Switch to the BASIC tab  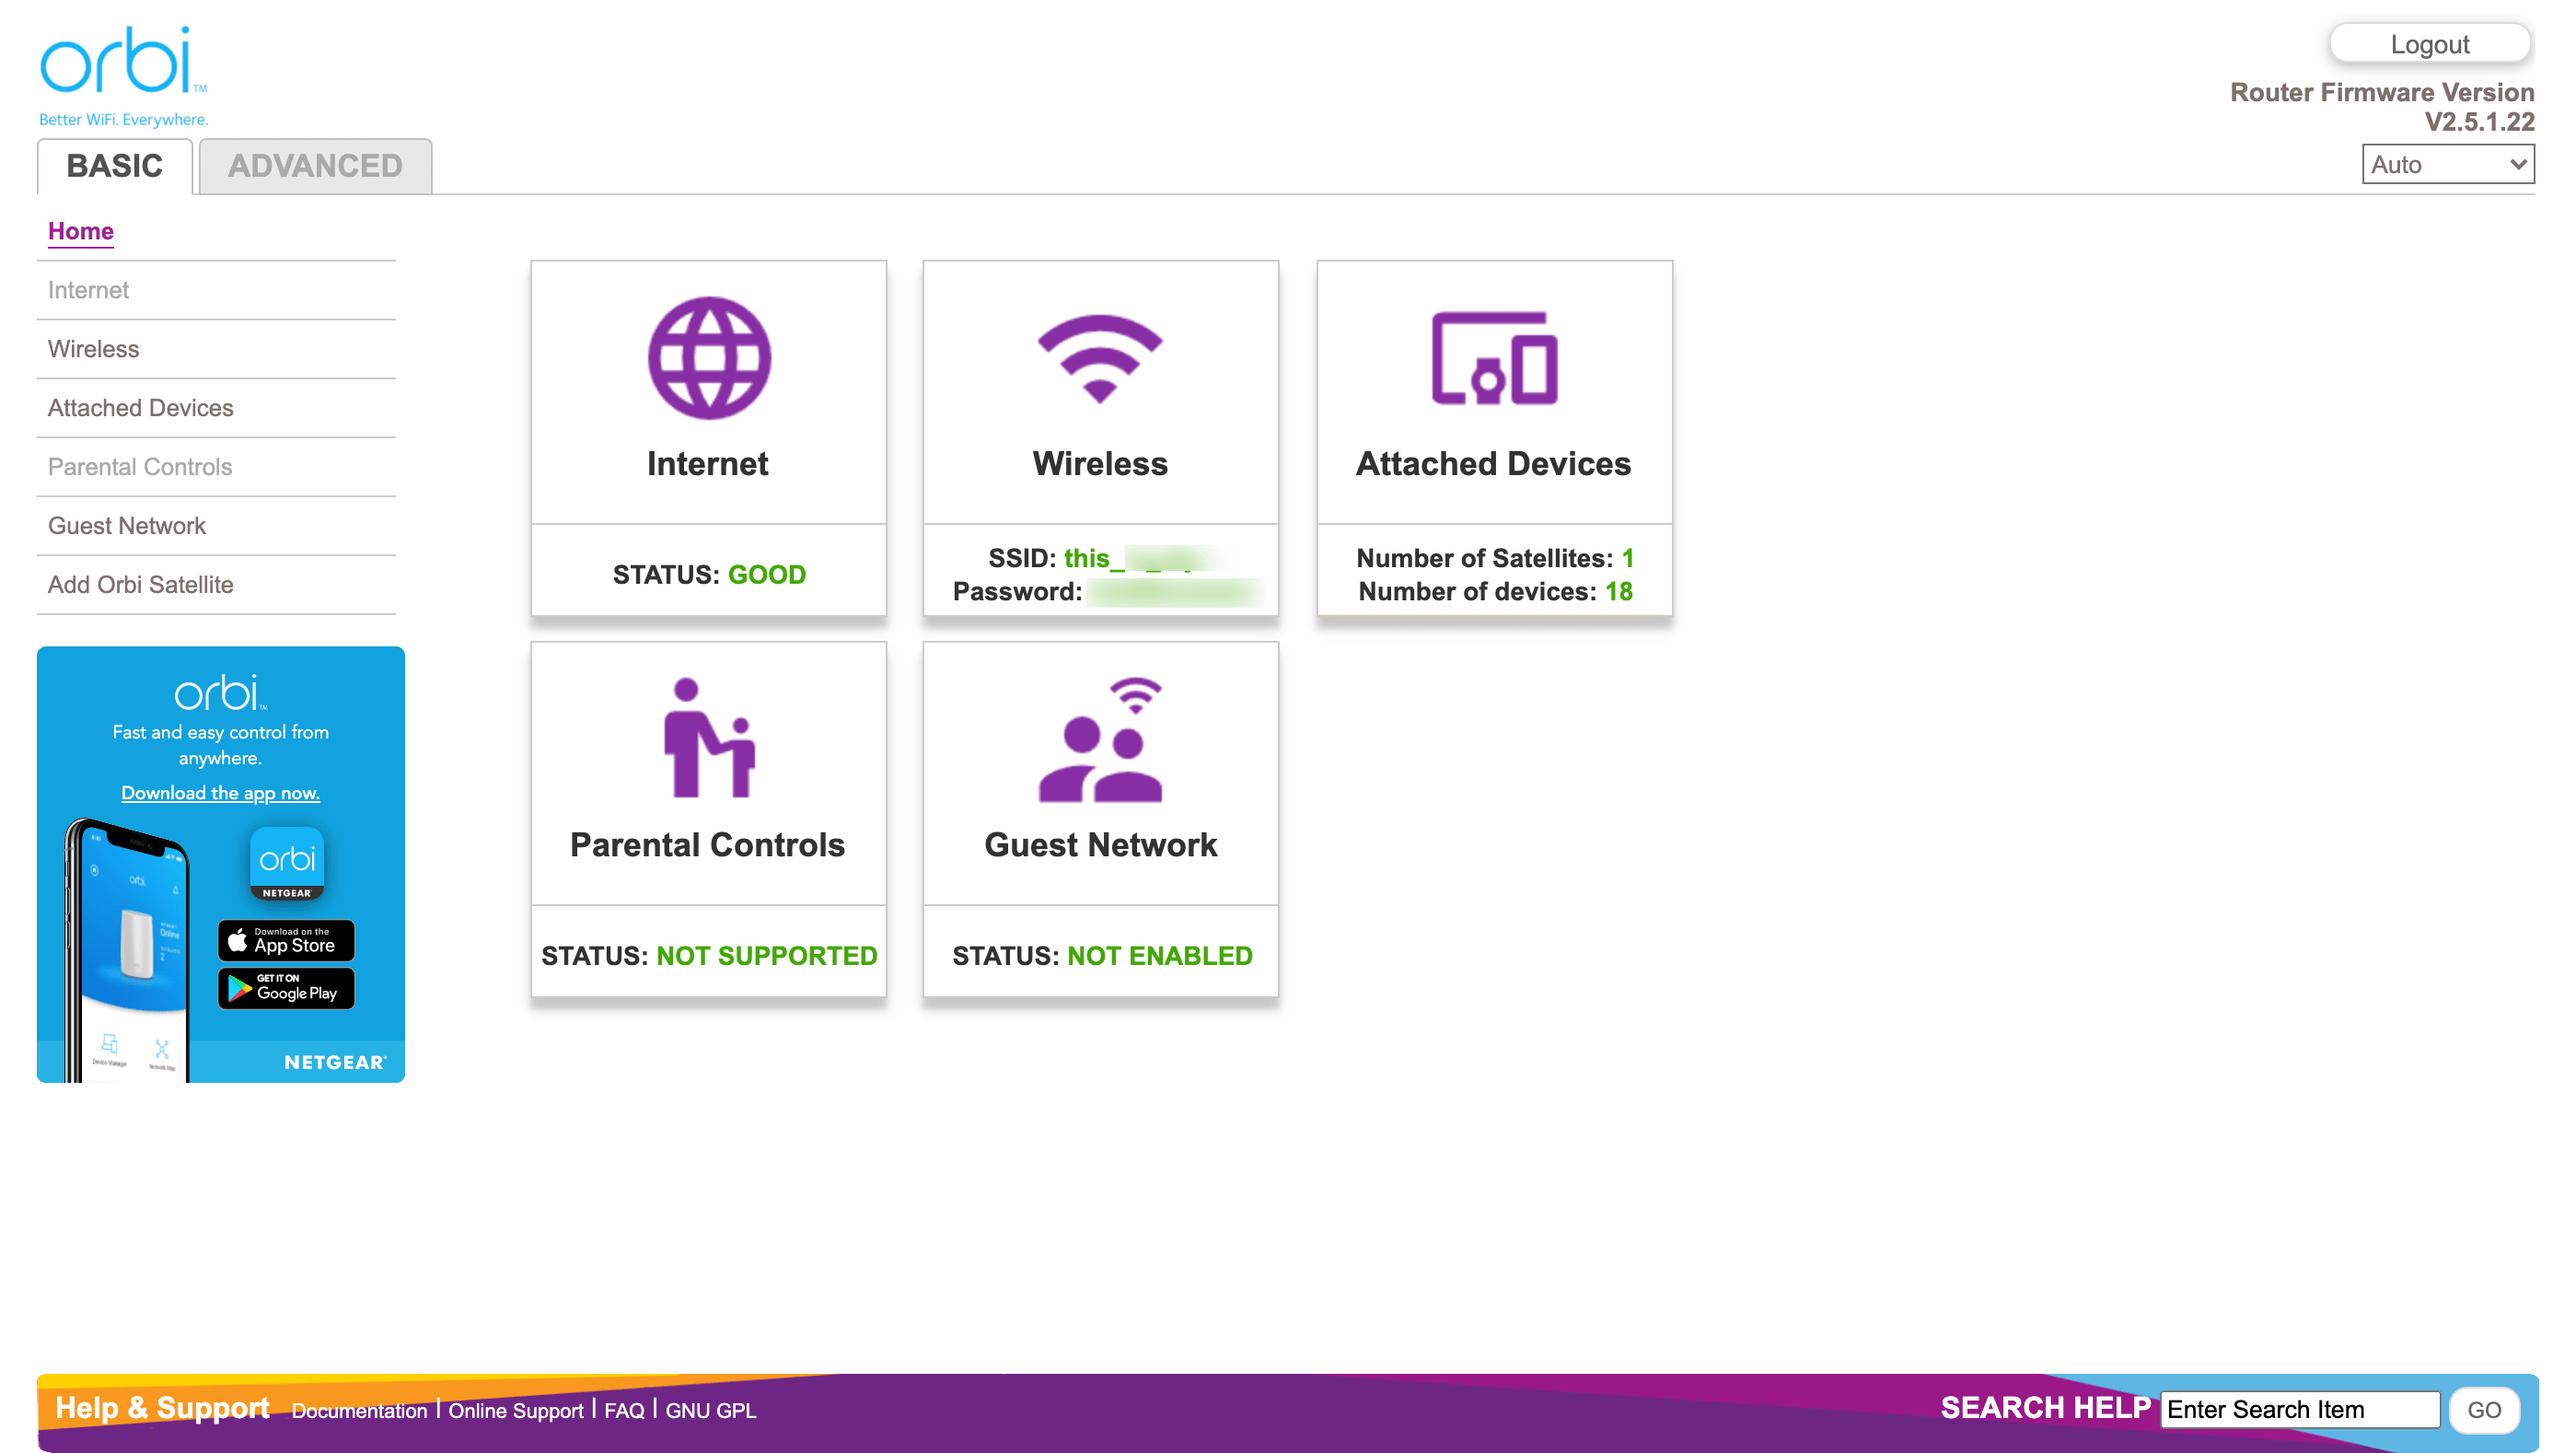[113, 166]
